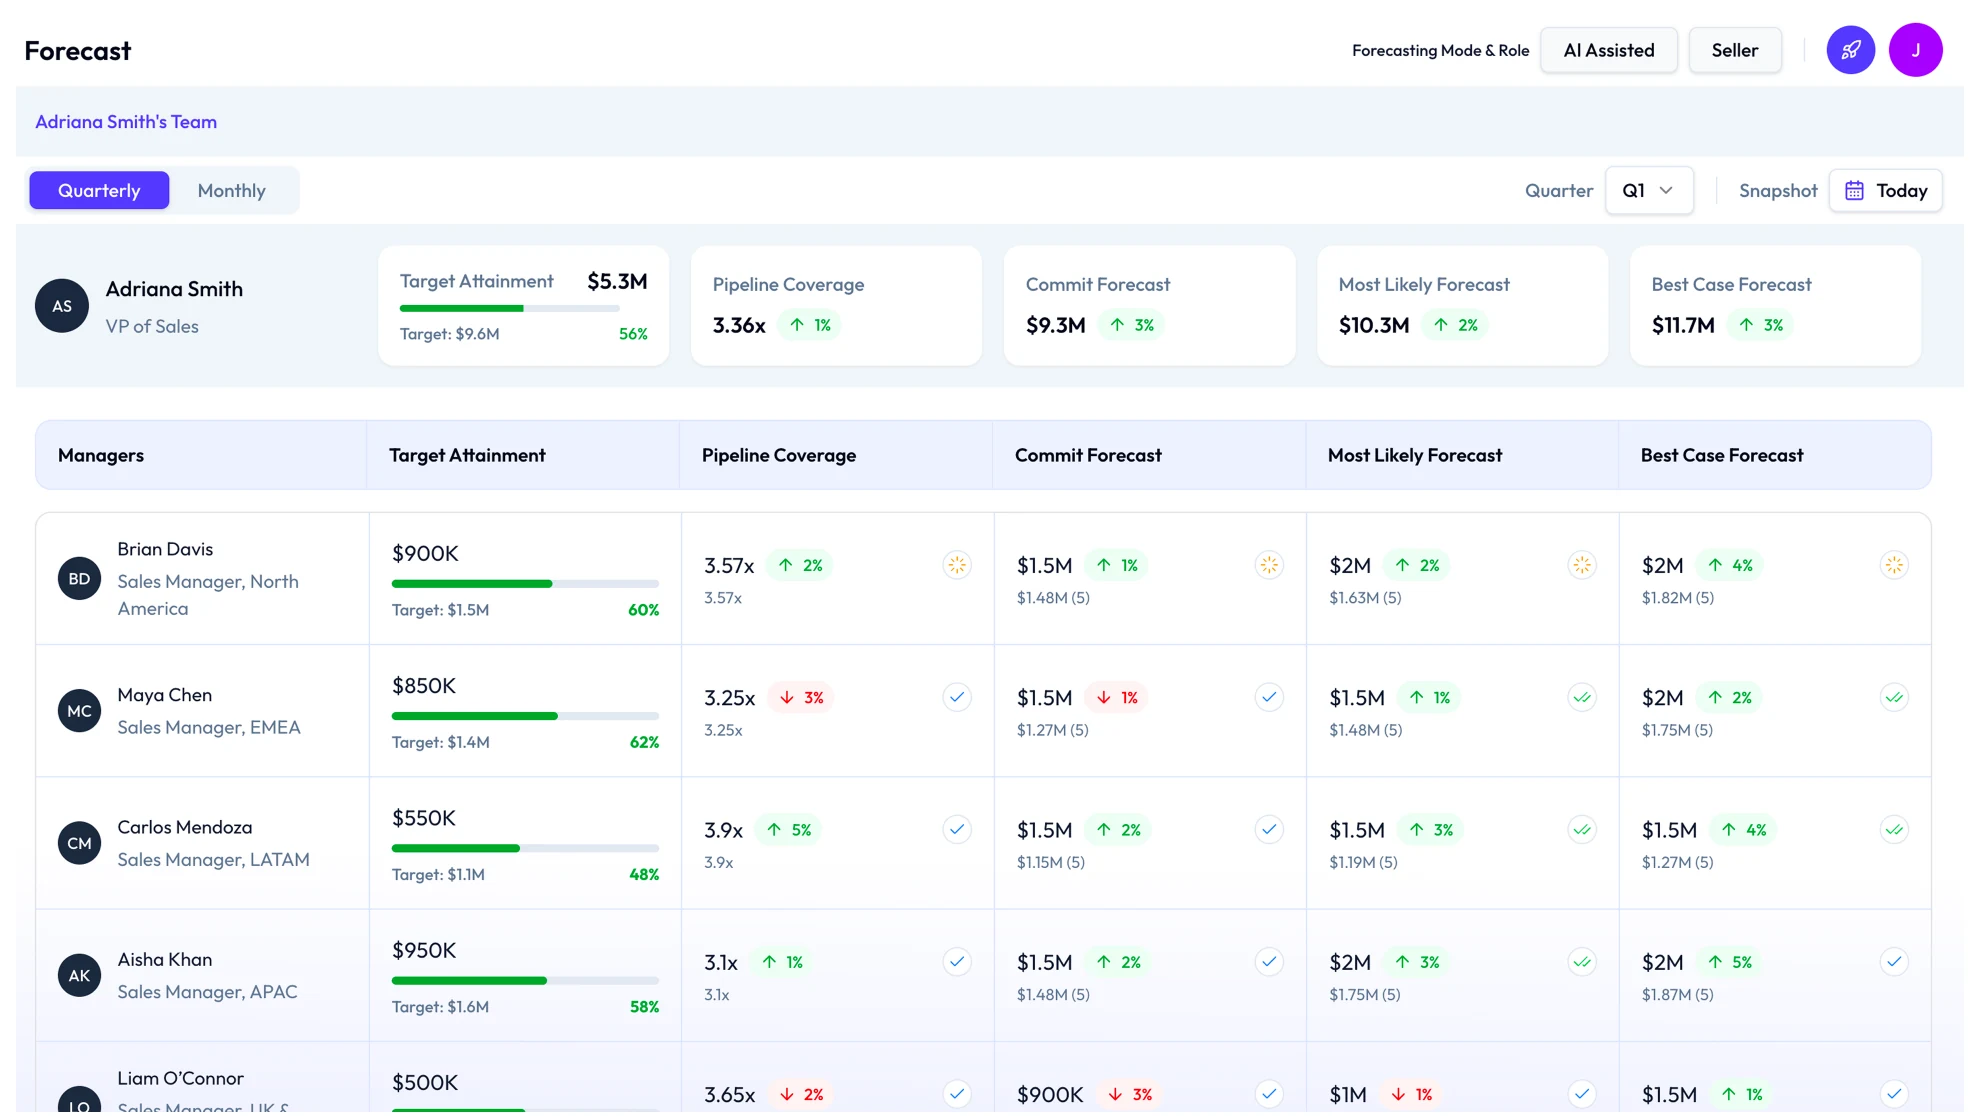Click Brian Davis Pipeline Coverage pending icon
Screen dimensions: 1980x1116
click(x=957, y=565)
